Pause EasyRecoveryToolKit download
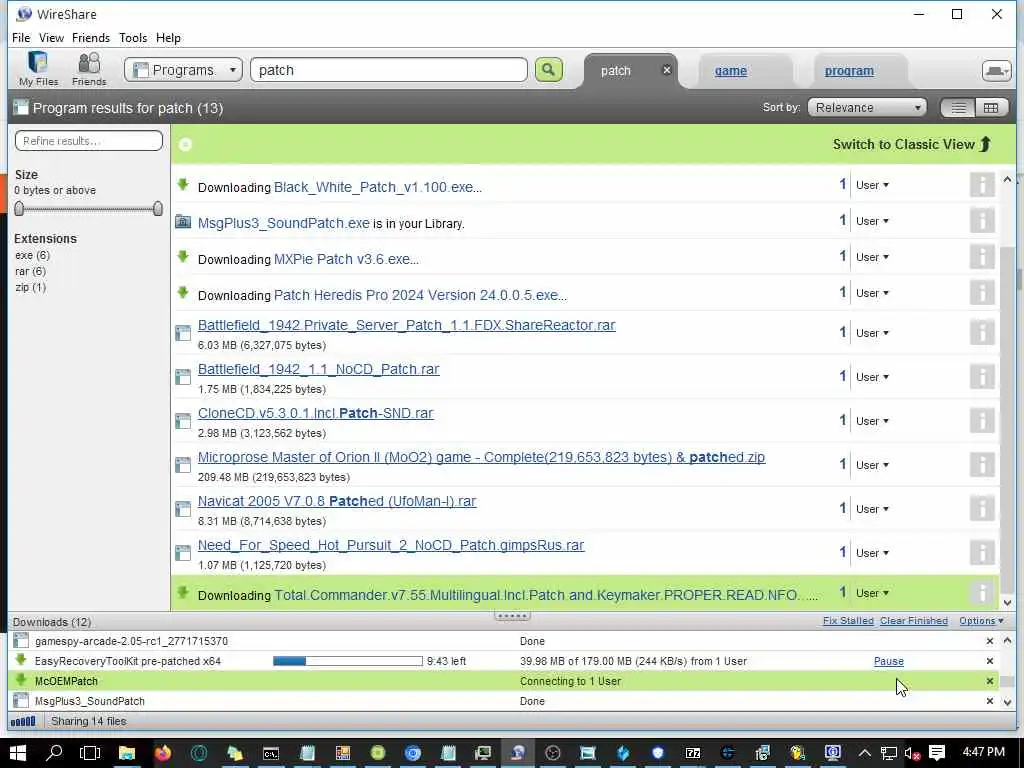Screen dimensions: 1024x768 pos(888,662)
